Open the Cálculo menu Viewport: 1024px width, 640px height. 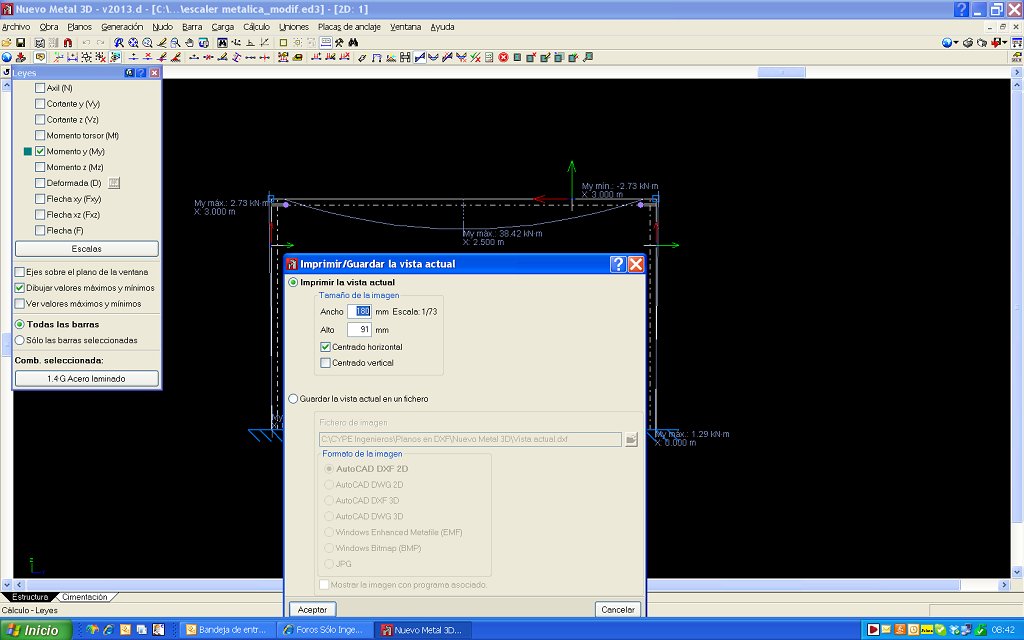(256, 27)
